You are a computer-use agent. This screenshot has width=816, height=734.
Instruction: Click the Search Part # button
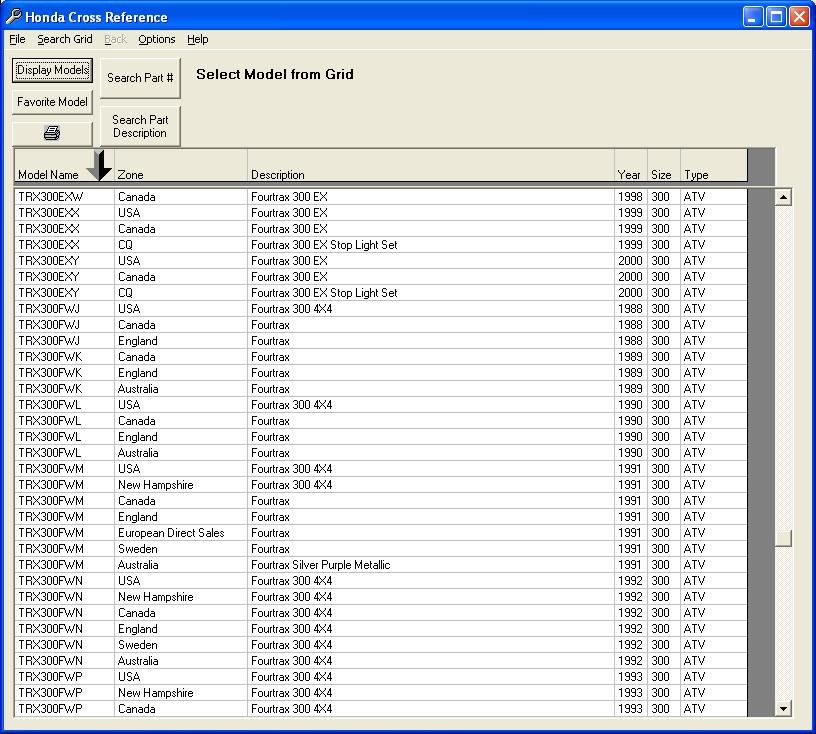(x=140, y=78)
